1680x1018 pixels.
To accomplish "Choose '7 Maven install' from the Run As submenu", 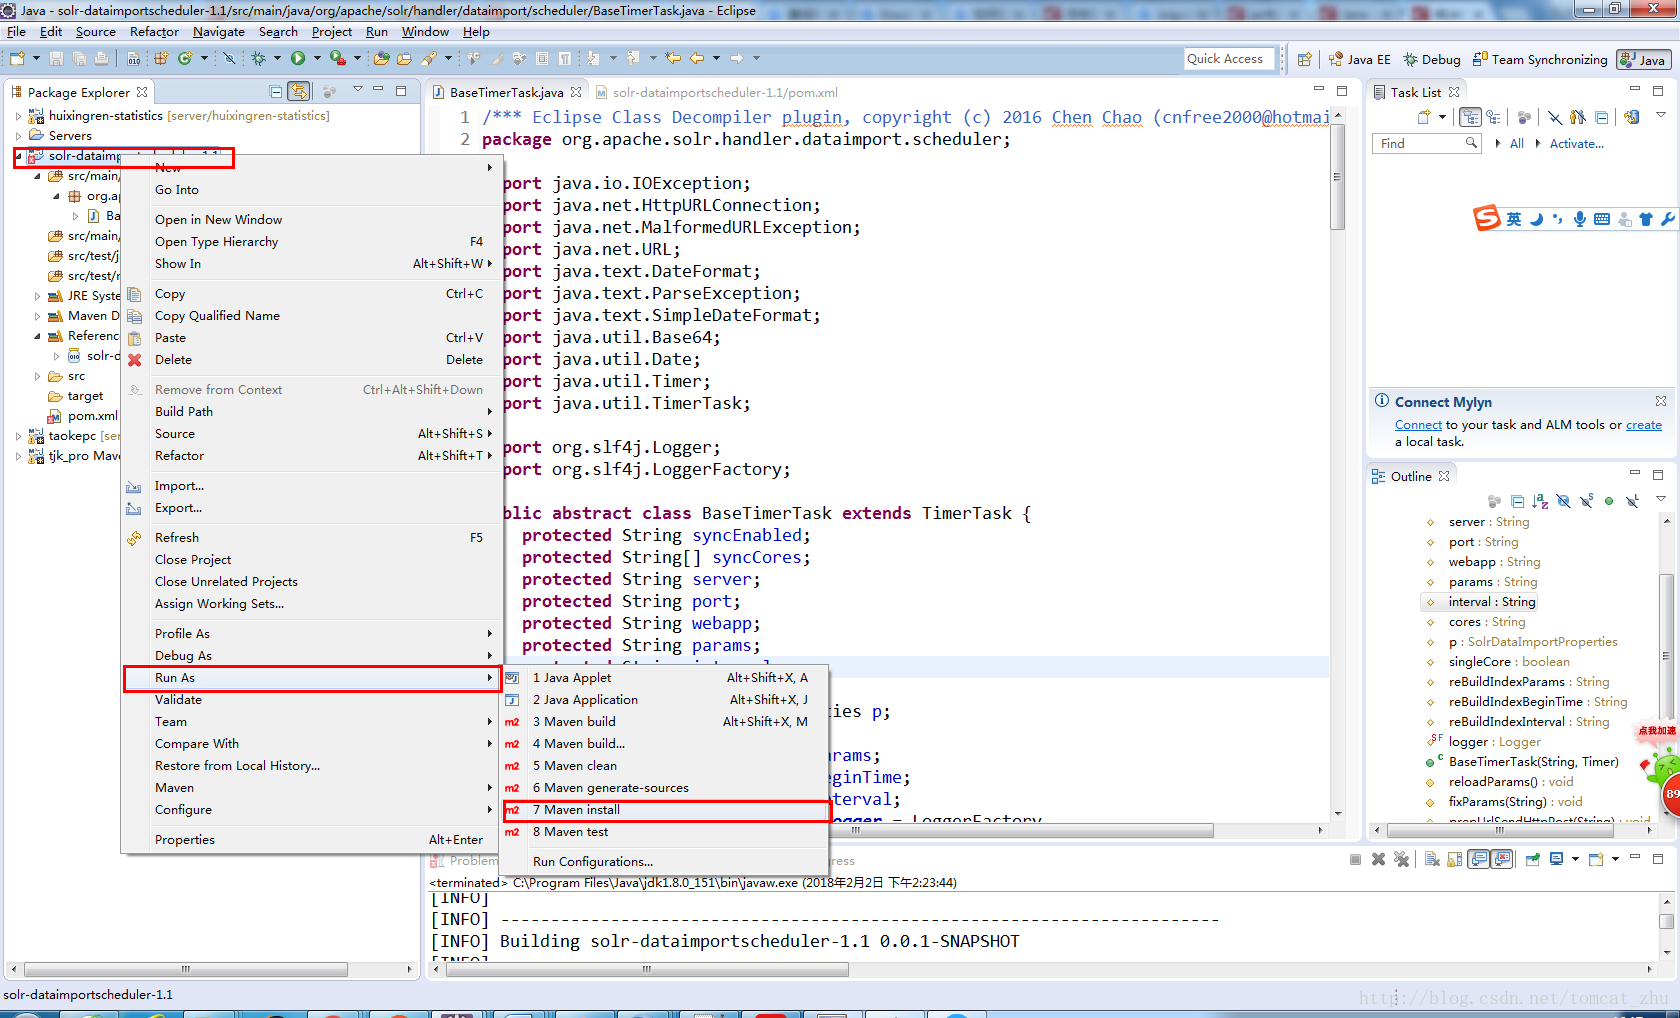I will point(666,810).
